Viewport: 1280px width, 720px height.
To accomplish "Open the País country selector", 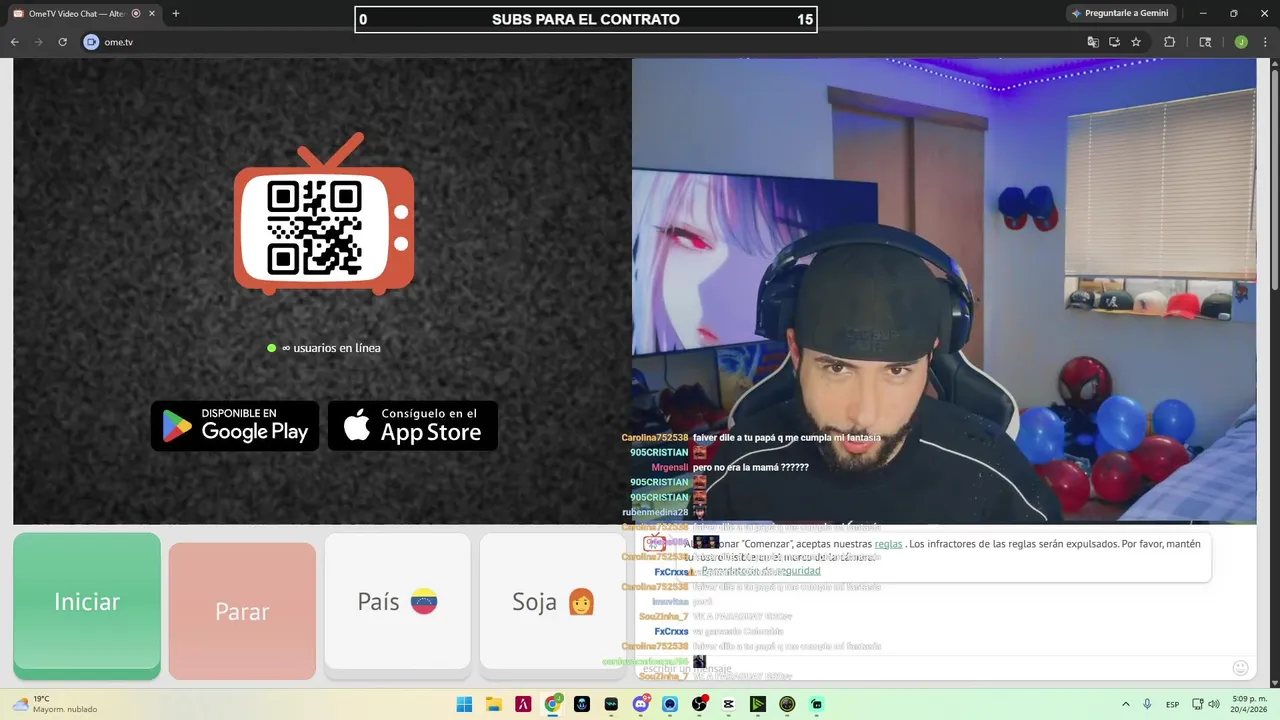I will click(x=397, y=601).
